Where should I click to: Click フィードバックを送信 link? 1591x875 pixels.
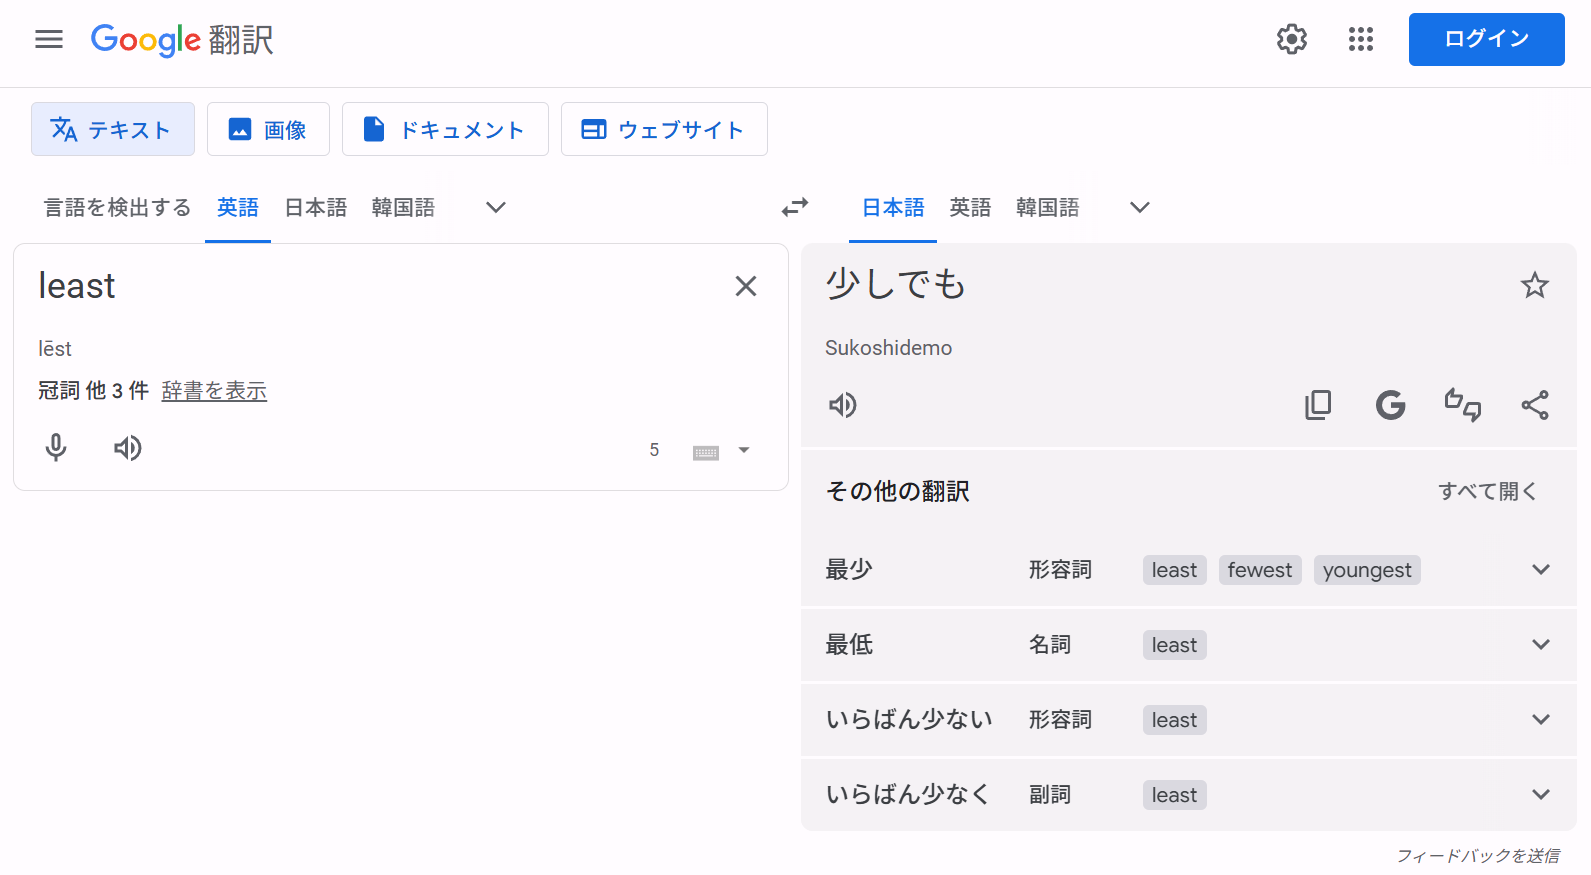click(x=1478, y=855)
